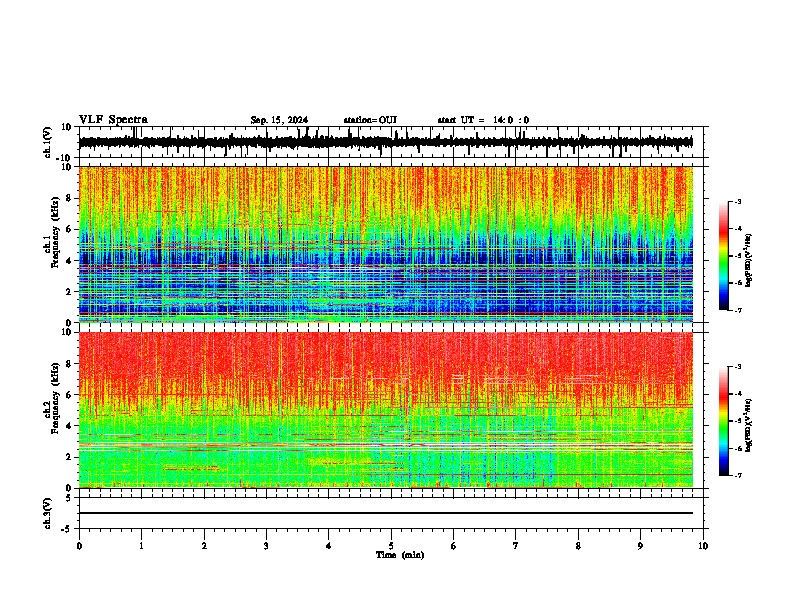Viewport: 792px width, 612px height.
Task: Click the time axis tick '10'
Action: click(x=703, y=546)
